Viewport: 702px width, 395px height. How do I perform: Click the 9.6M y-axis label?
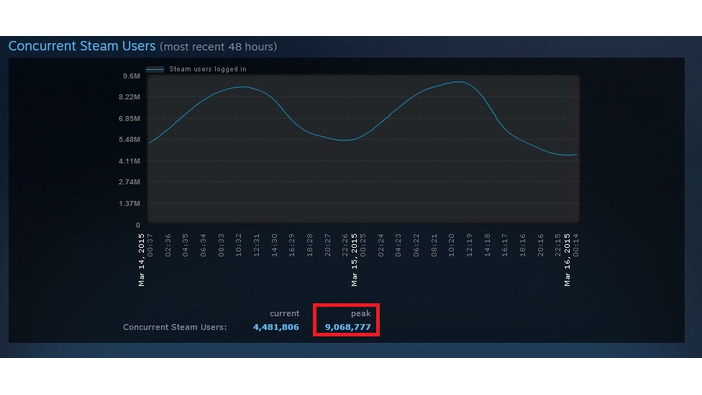[x=132, y=76]
